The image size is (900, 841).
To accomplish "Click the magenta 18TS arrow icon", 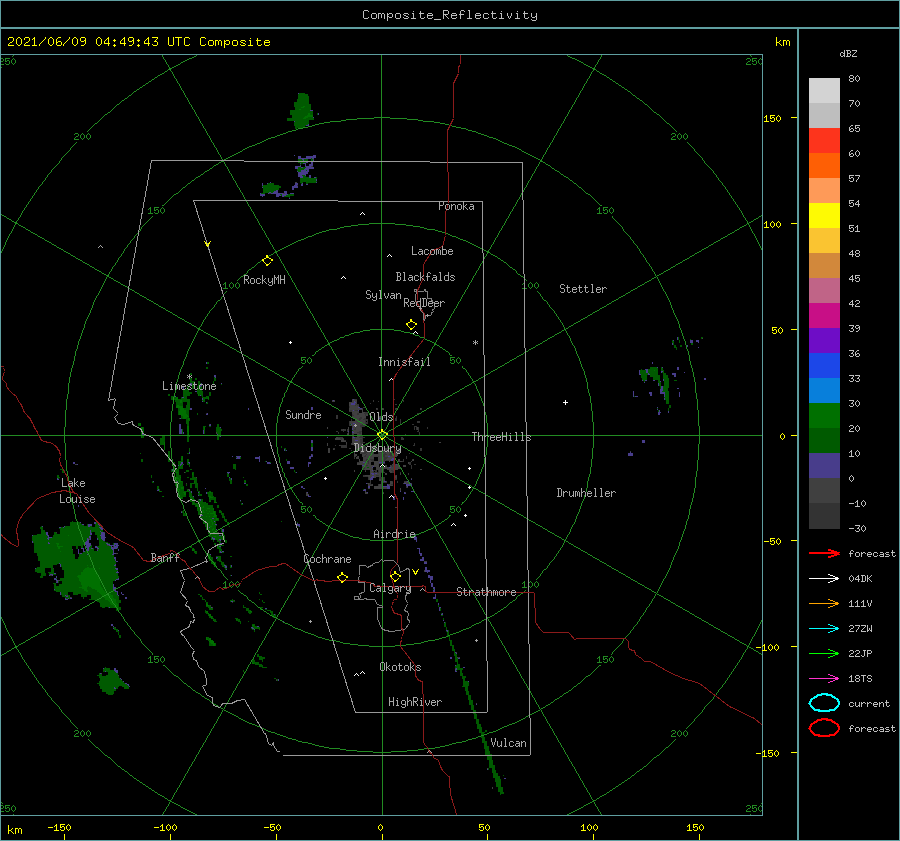I will (x=824, y=679).
